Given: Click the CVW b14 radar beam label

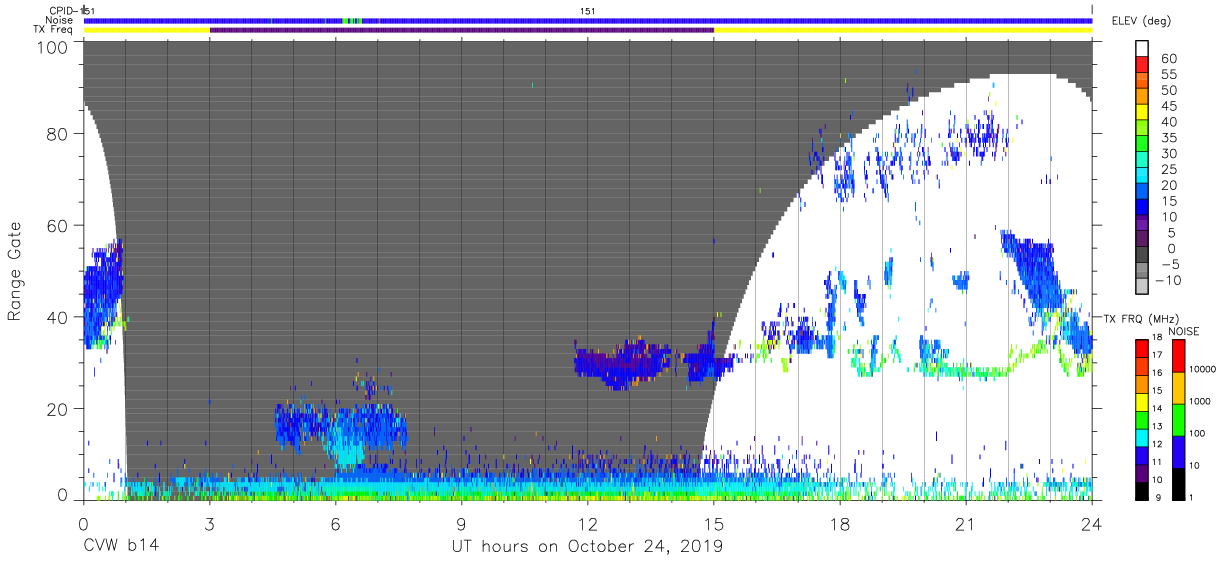Looking at the screenshot, I should [x=120, y=547].
